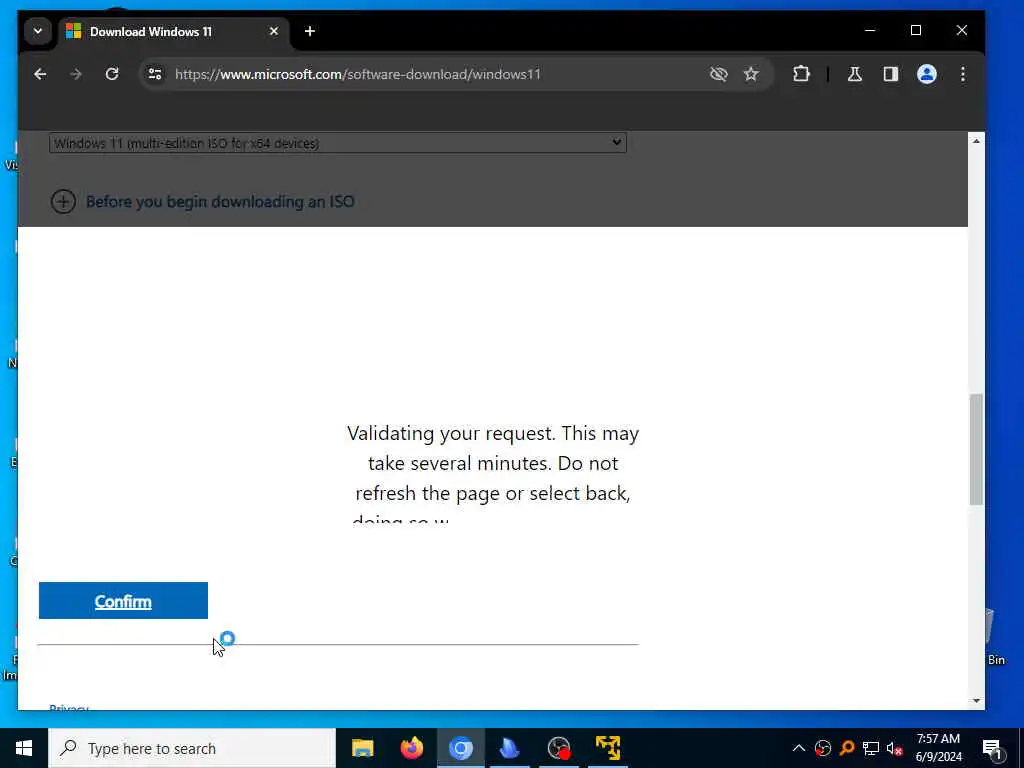This screenshot has width=1024, height=768.
Task: Click the blue Confirm button
Action: point(123,600)
